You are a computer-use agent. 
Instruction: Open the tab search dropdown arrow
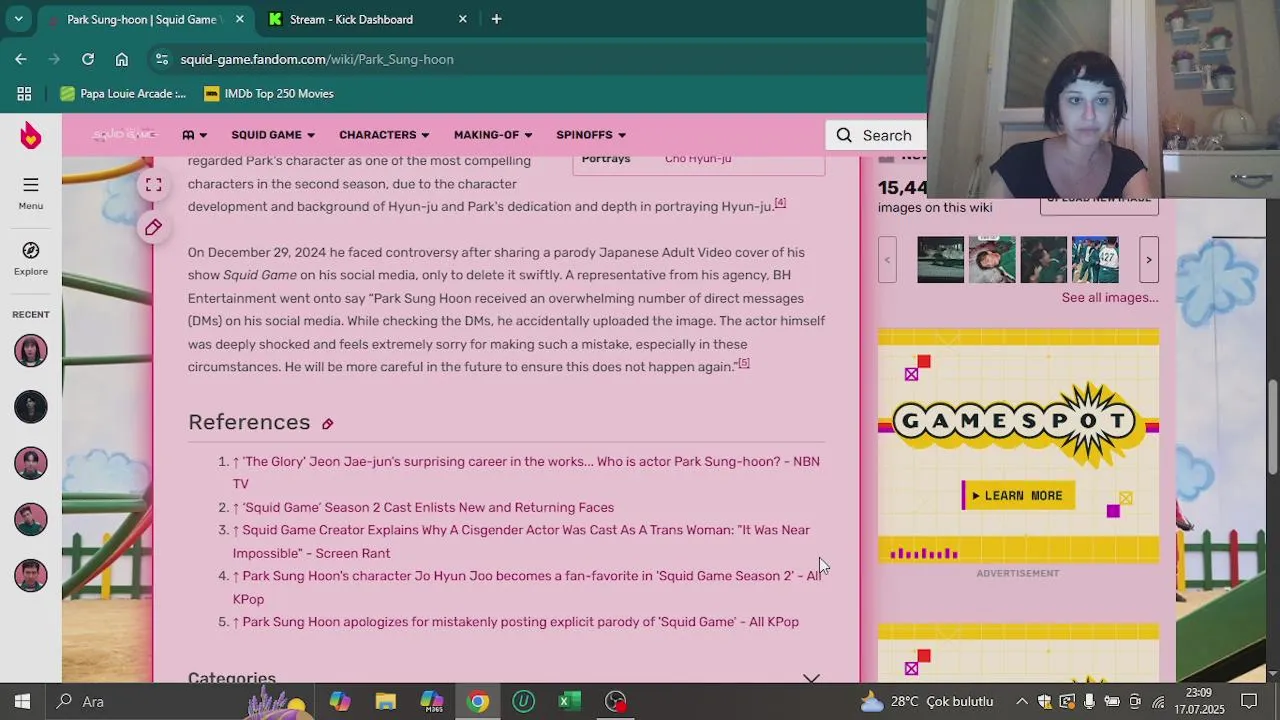(x=18, y=19)
